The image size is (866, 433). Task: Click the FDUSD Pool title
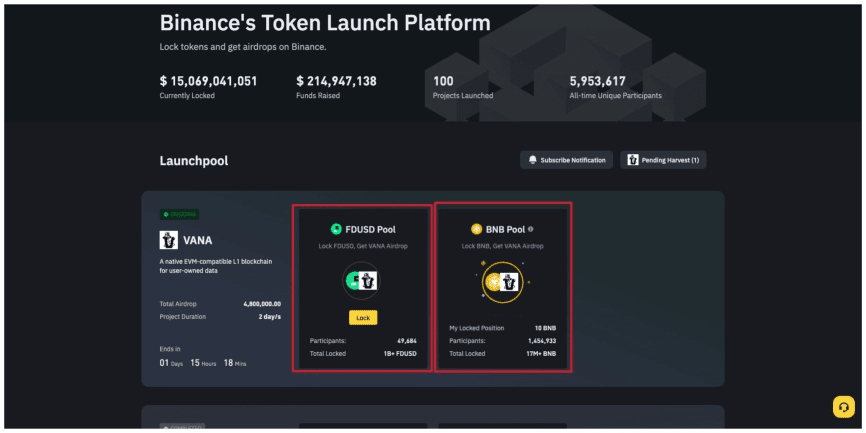tap(370, 229)
